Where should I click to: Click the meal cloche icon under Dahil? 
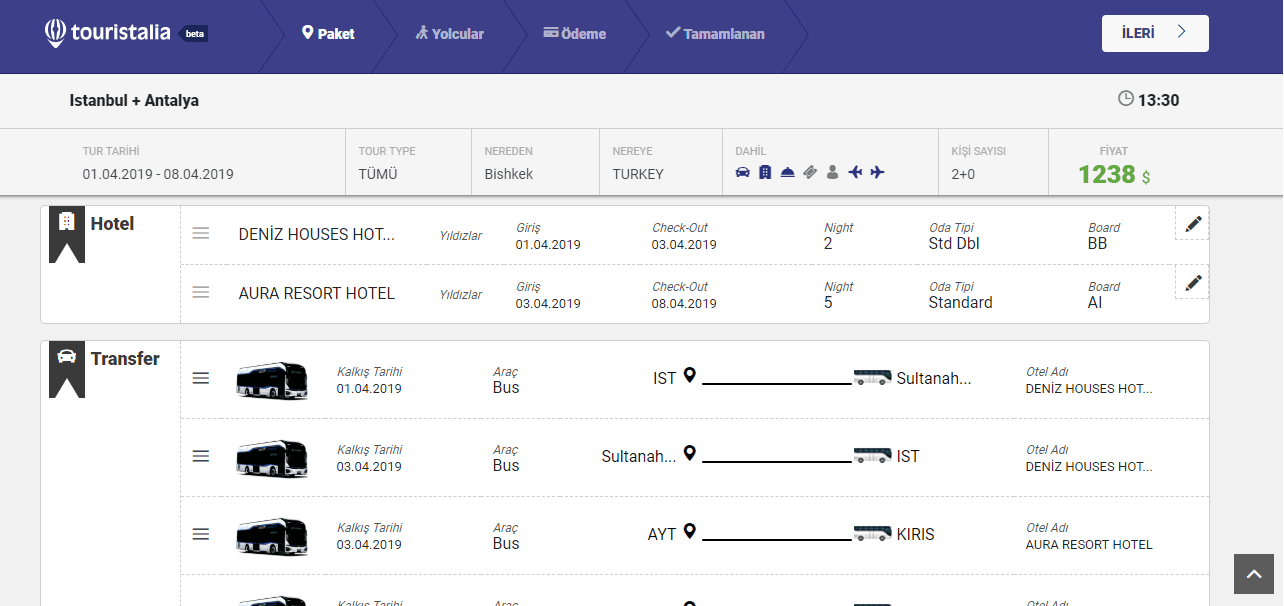click(x=788, y=173)
